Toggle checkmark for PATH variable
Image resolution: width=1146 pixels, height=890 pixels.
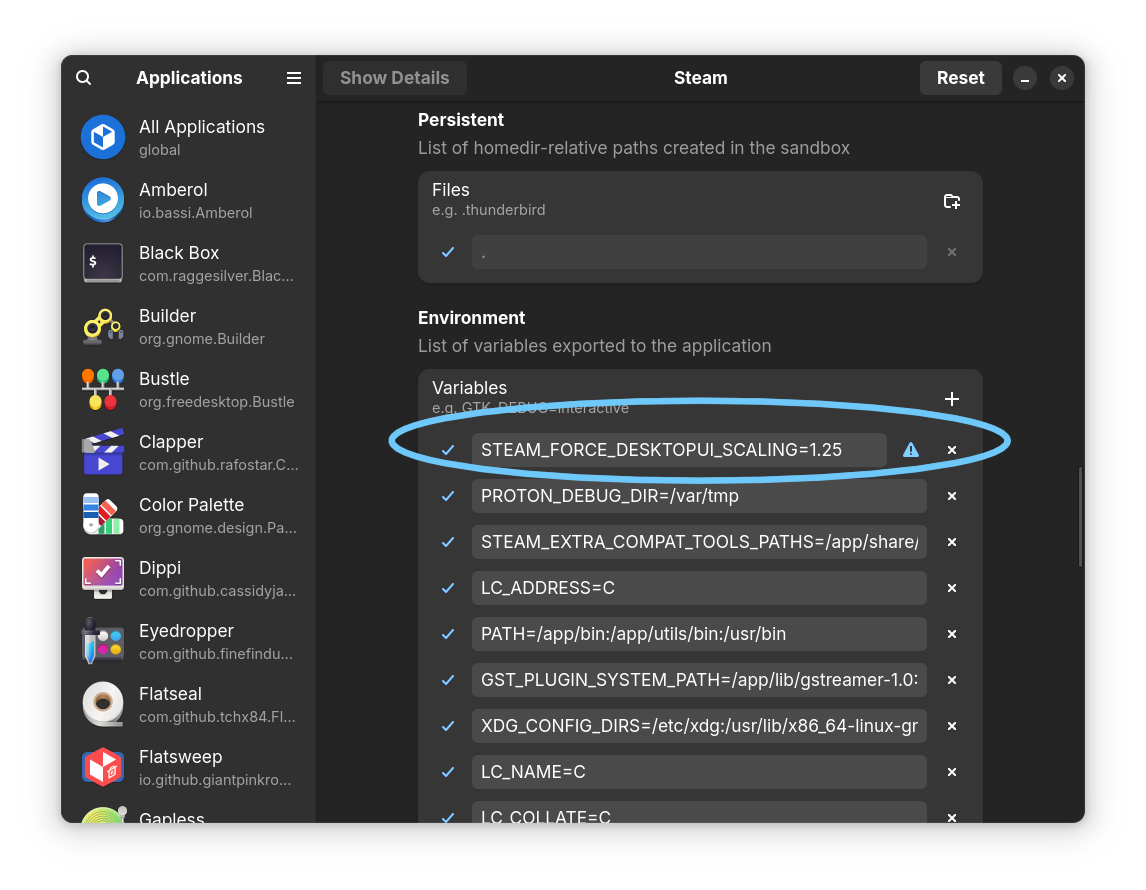pyautogui.click(x=448, y=634)
